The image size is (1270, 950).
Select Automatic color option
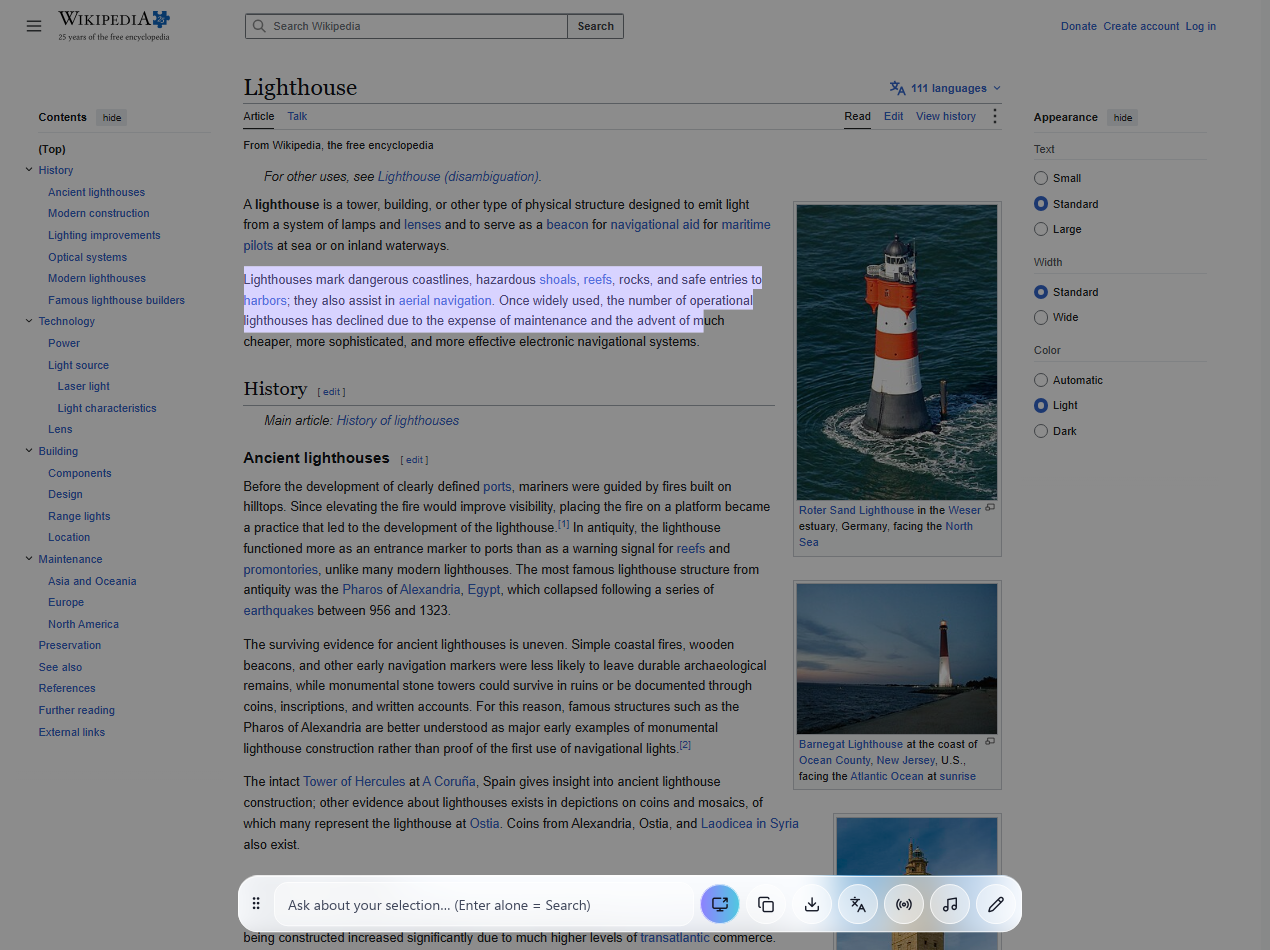(1041, 380)
